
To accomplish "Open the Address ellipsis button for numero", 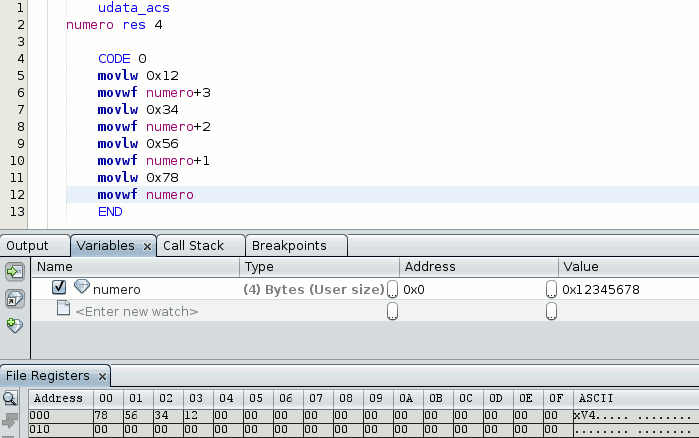I will coord(551,289).
